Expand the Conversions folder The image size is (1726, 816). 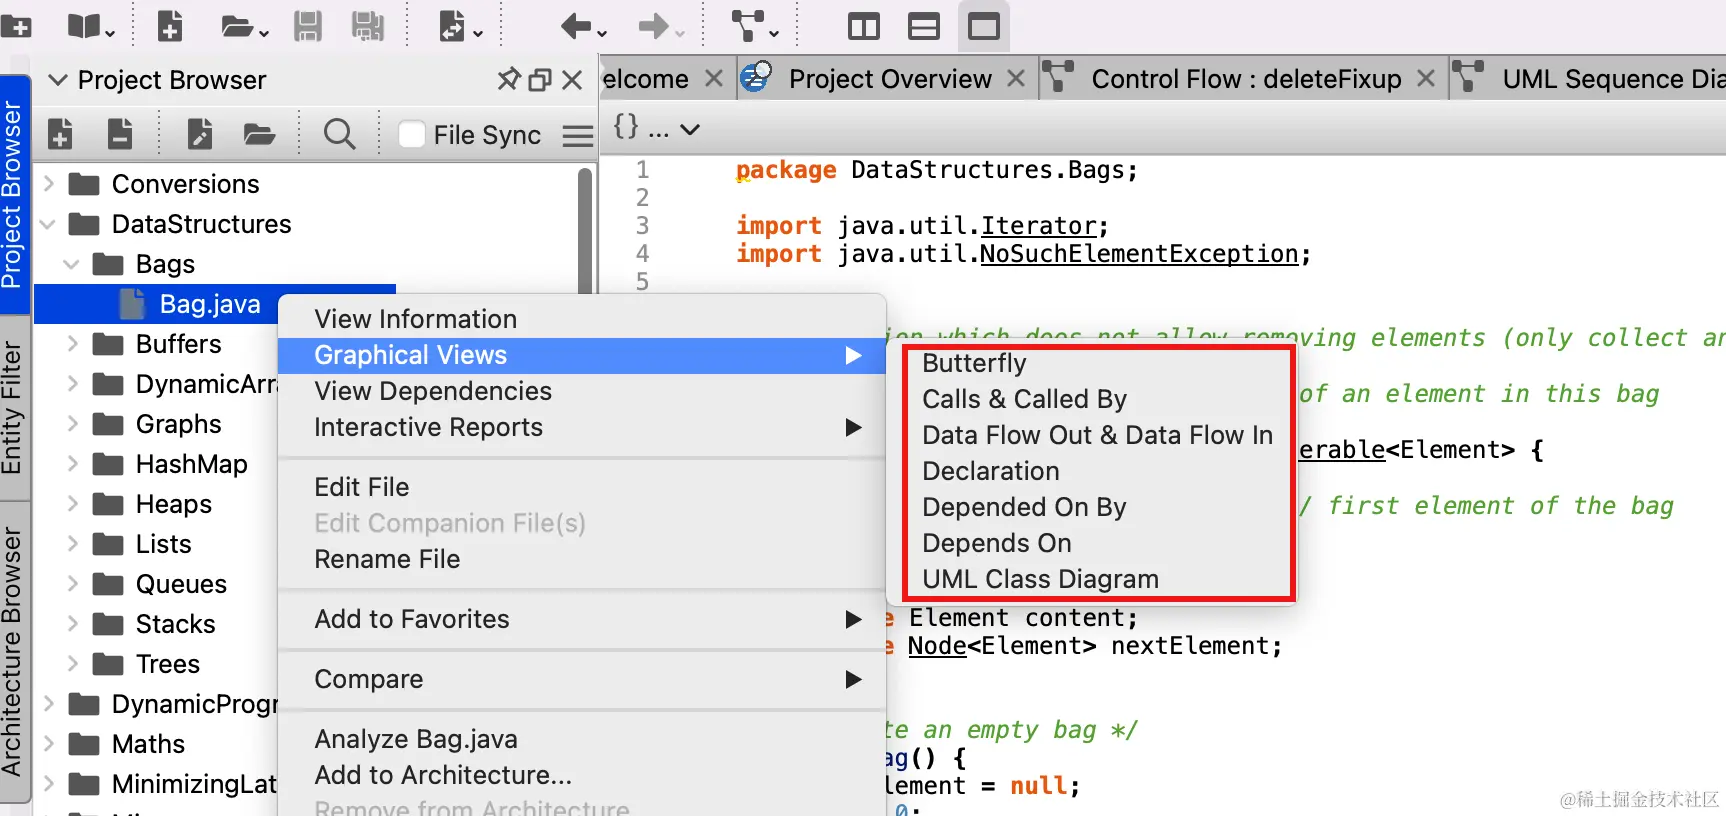[x=48, y=184]
